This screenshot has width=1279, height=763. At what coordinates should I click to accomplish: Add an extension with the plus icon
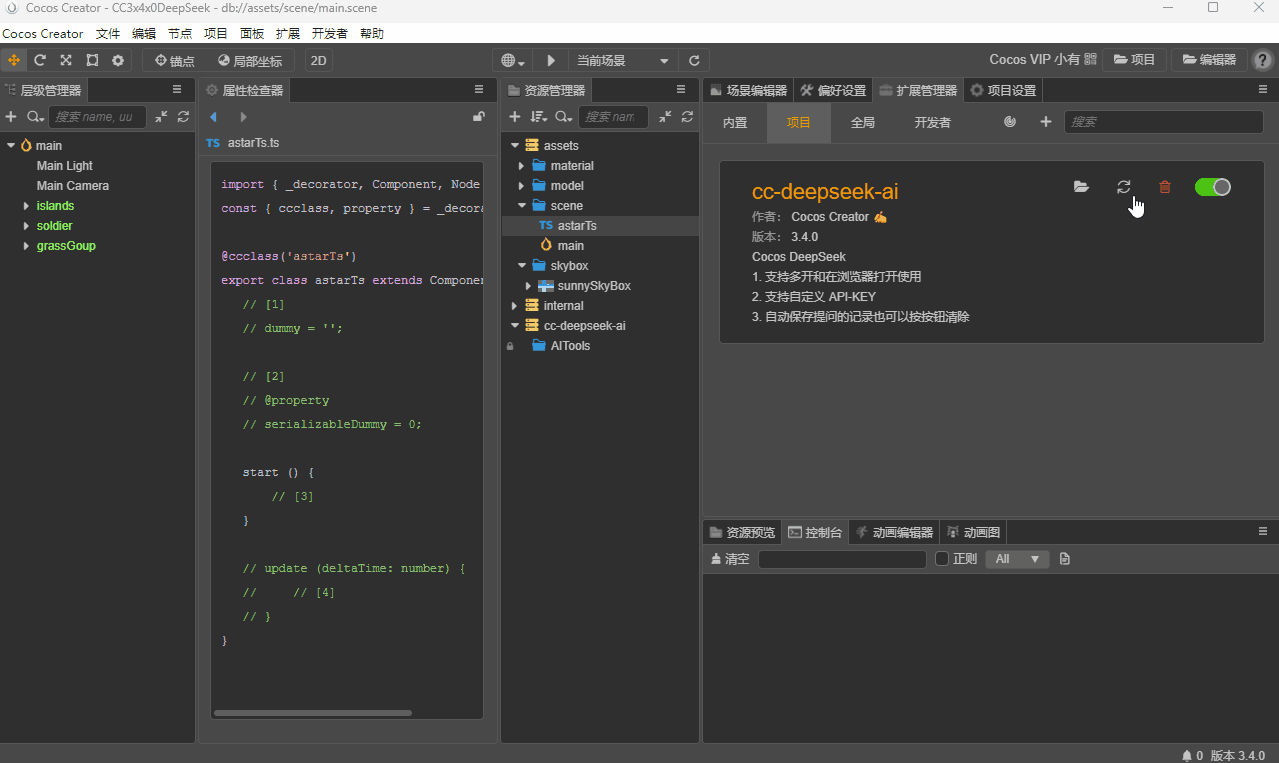[1046, 122]
